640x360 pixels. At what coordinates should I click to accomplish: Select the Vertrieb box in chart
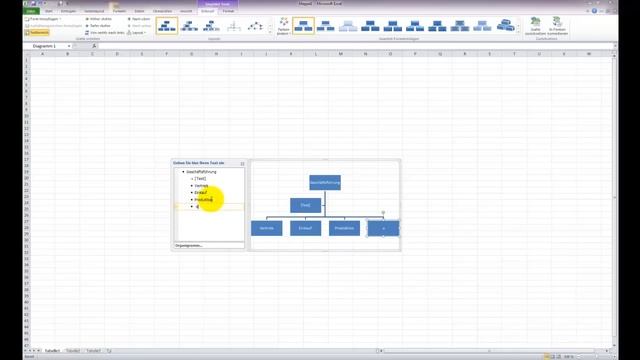tap(267, 228)
